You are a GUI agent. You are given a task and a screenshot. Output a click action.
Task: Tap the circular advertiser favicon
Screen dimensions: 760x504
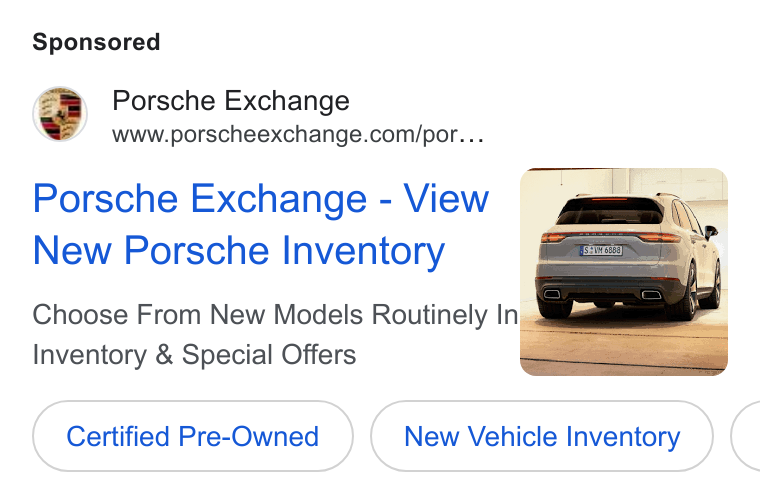tap(60, 114)
